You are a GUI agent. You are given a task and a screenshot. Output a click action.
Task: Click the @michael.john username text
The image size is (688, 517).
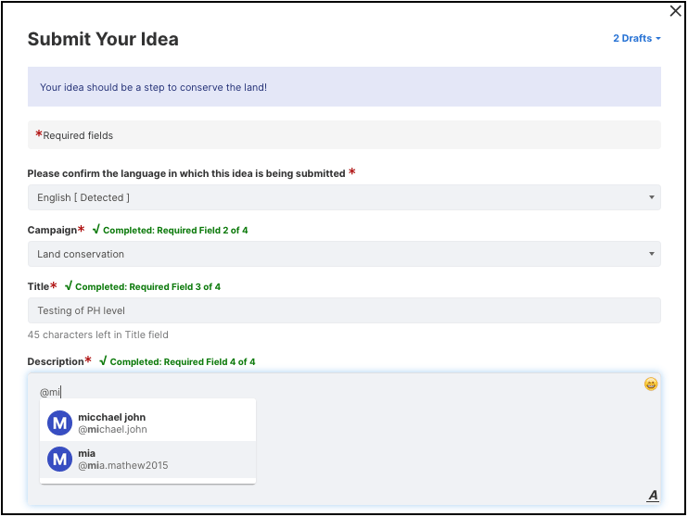[x=113, y=430]
